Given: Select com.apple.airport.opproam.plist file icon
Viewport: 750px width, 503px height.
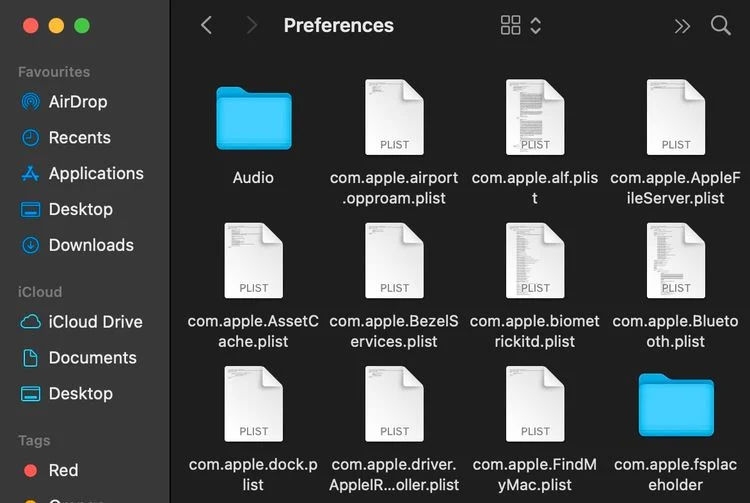Looking at the screenshot, I should 394,118.
